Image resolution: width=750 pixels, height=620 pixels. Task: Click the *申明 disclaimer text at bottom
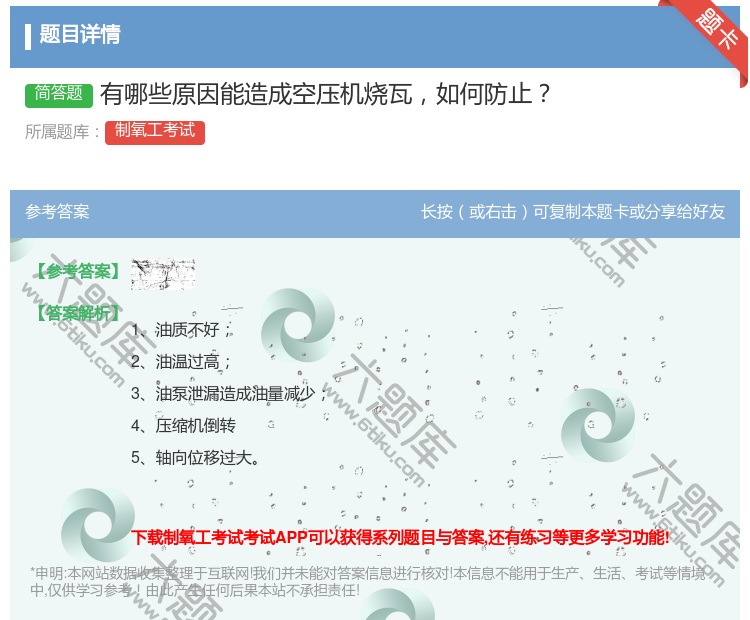[367, 582]
